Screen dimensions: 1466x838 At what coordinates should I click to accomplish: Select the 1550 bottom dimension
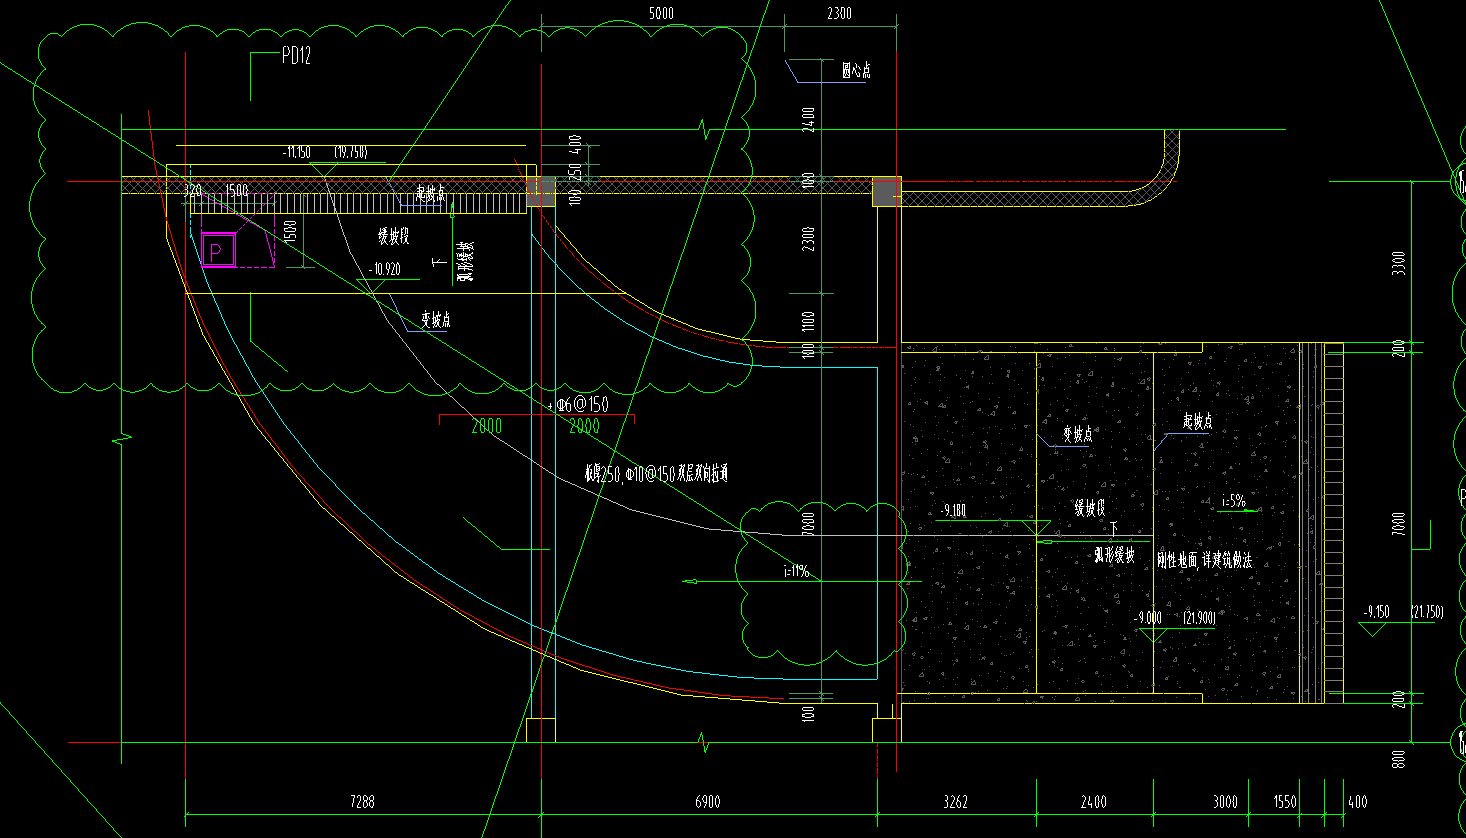(1285, 801)
